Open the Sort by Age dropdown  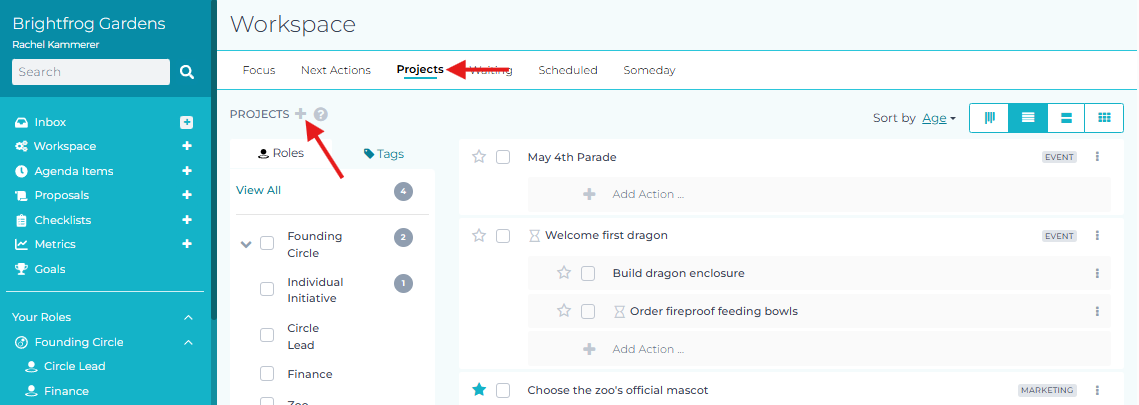click(x=938, y=118)
